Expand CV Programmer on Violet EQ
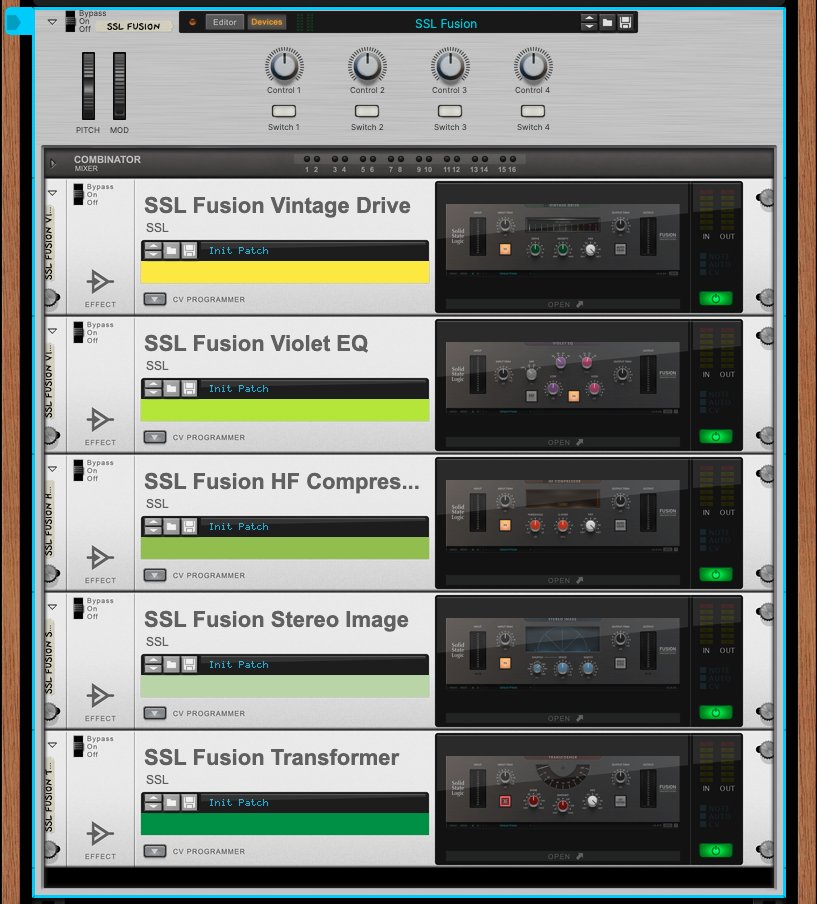Image resolution: width=817 pixels, height=904 pixels. (155, 437)
